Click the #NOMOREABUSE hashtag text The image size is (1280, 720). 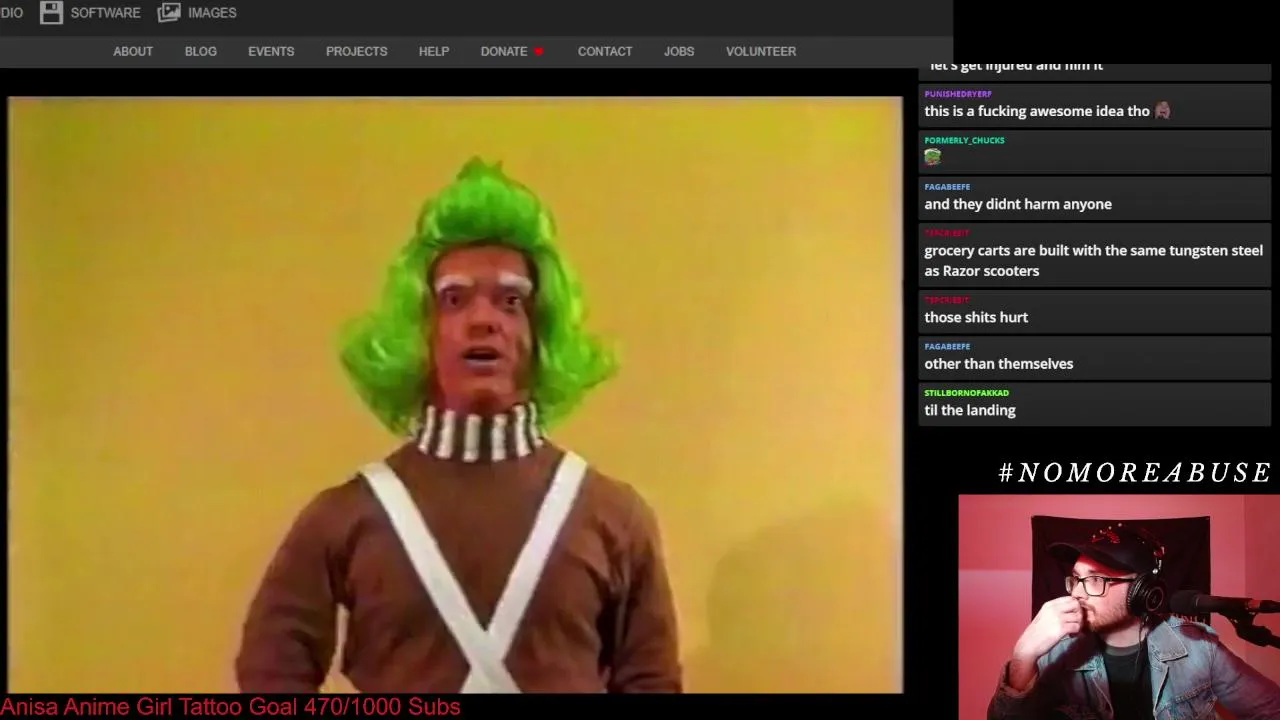[1135, 473]
